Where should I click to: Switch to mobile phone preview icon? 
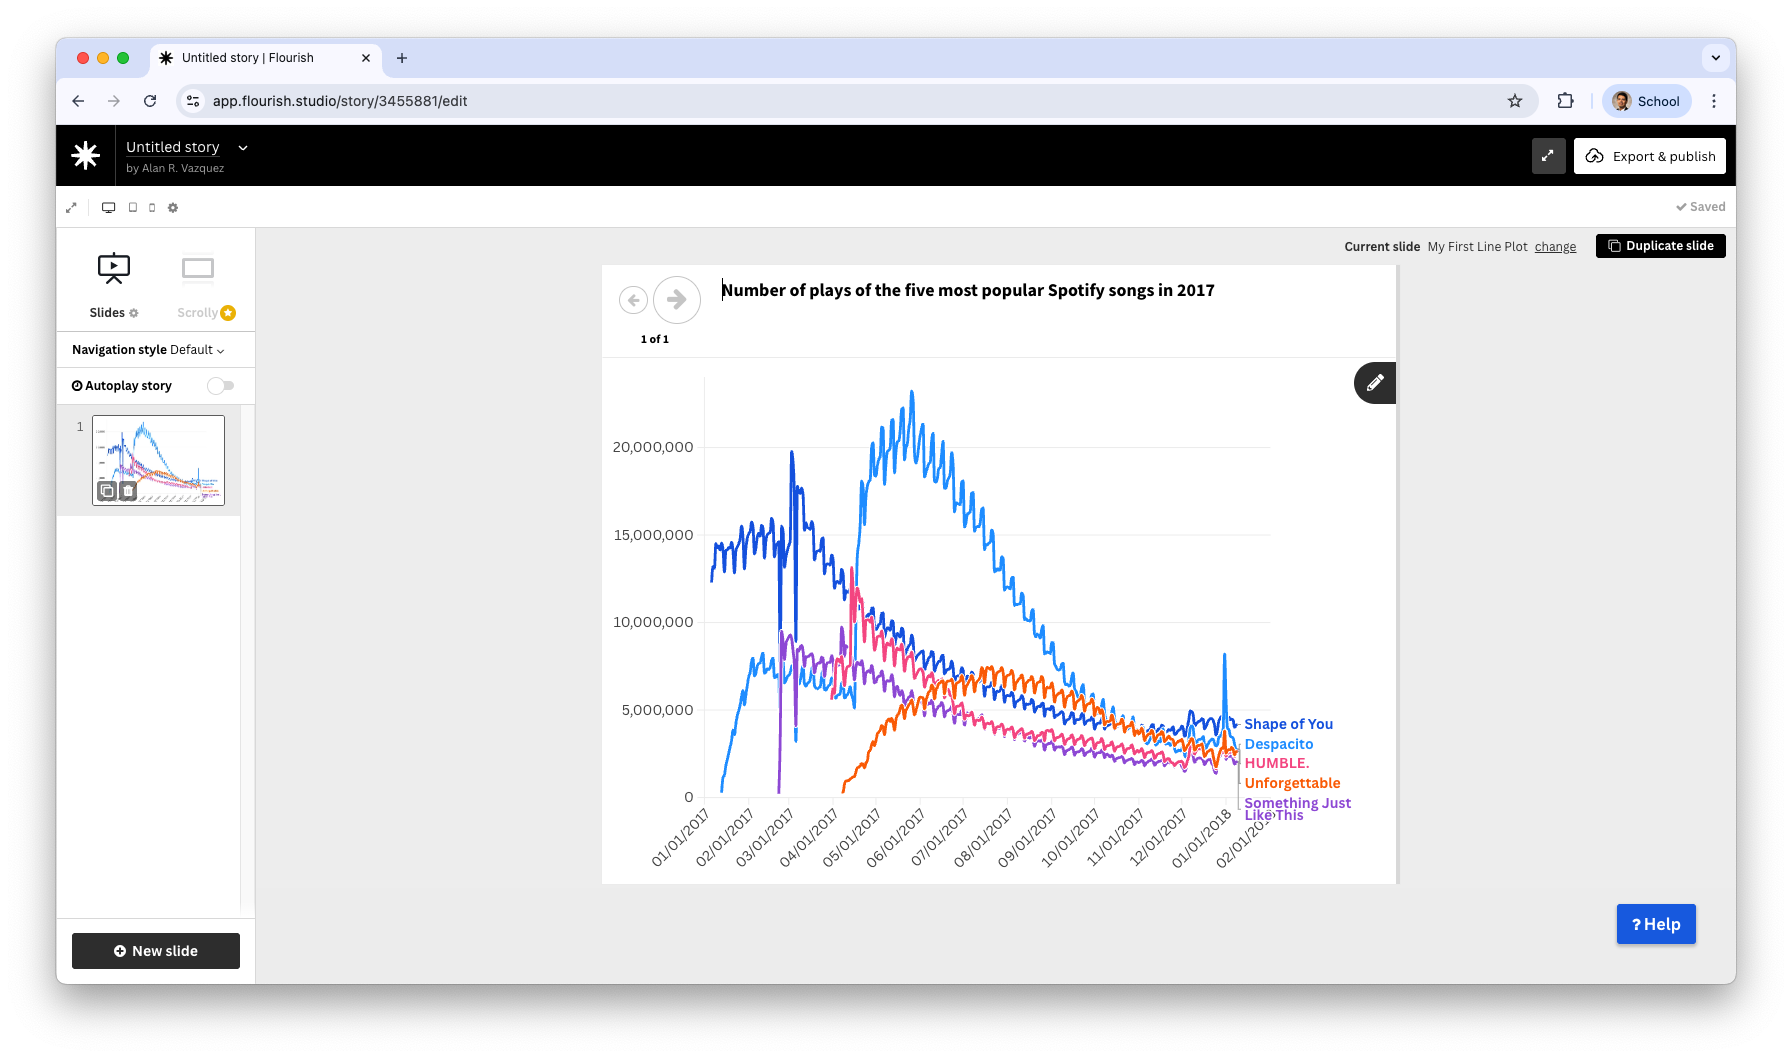152,208
